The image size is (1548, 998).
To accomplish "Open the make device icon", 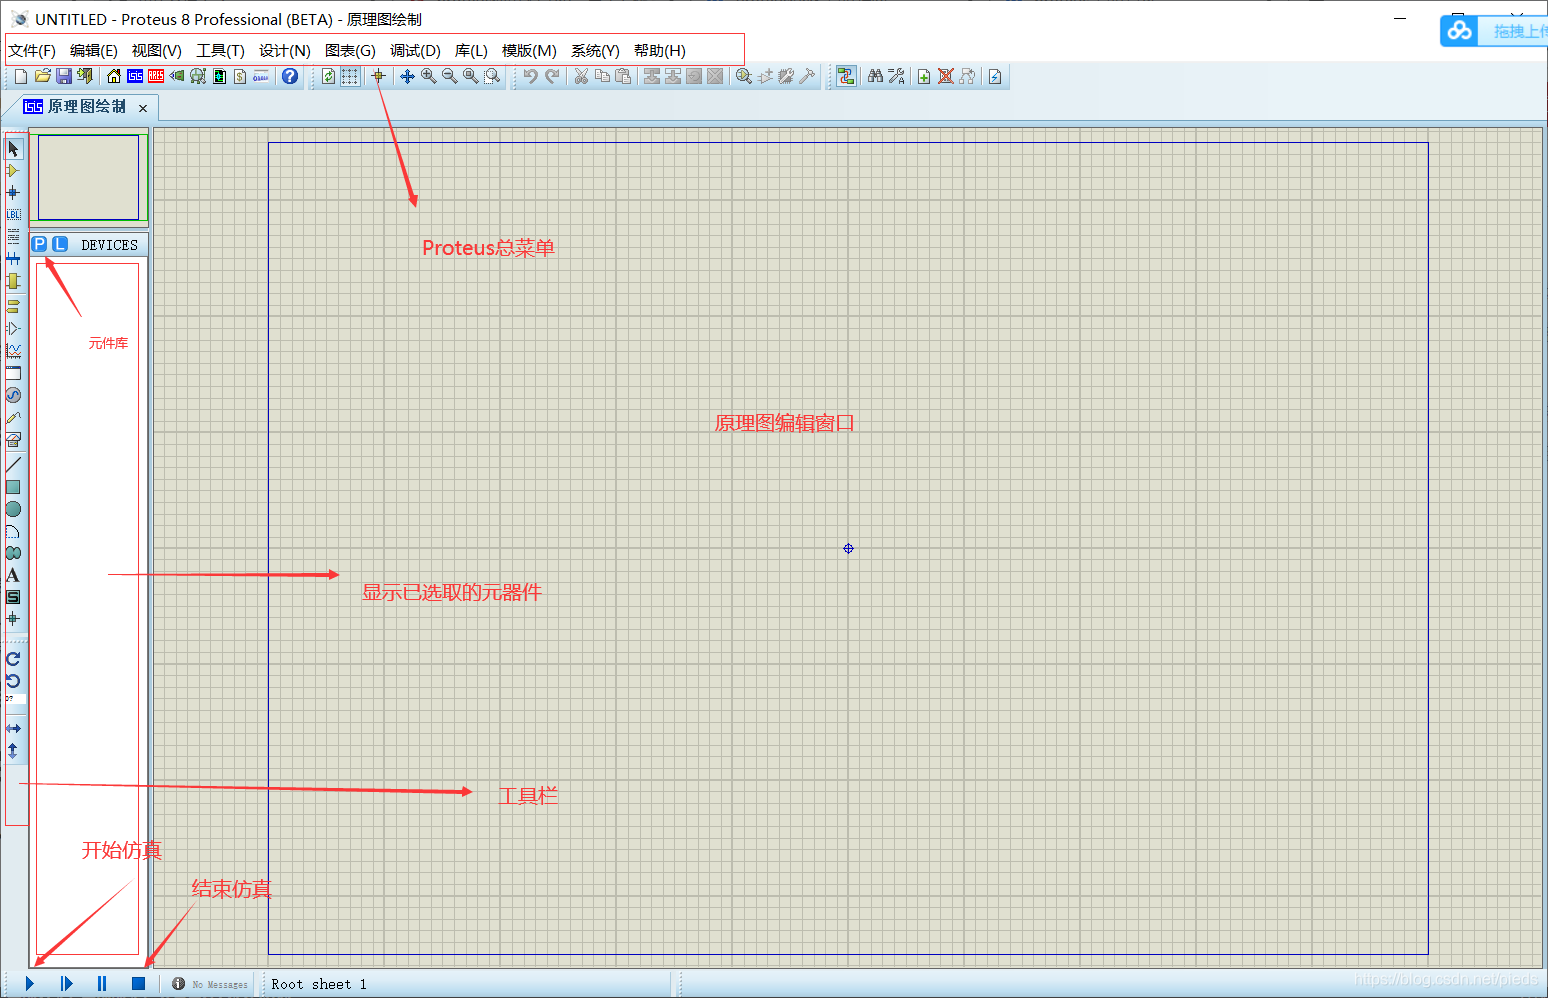I will [765, 76].
